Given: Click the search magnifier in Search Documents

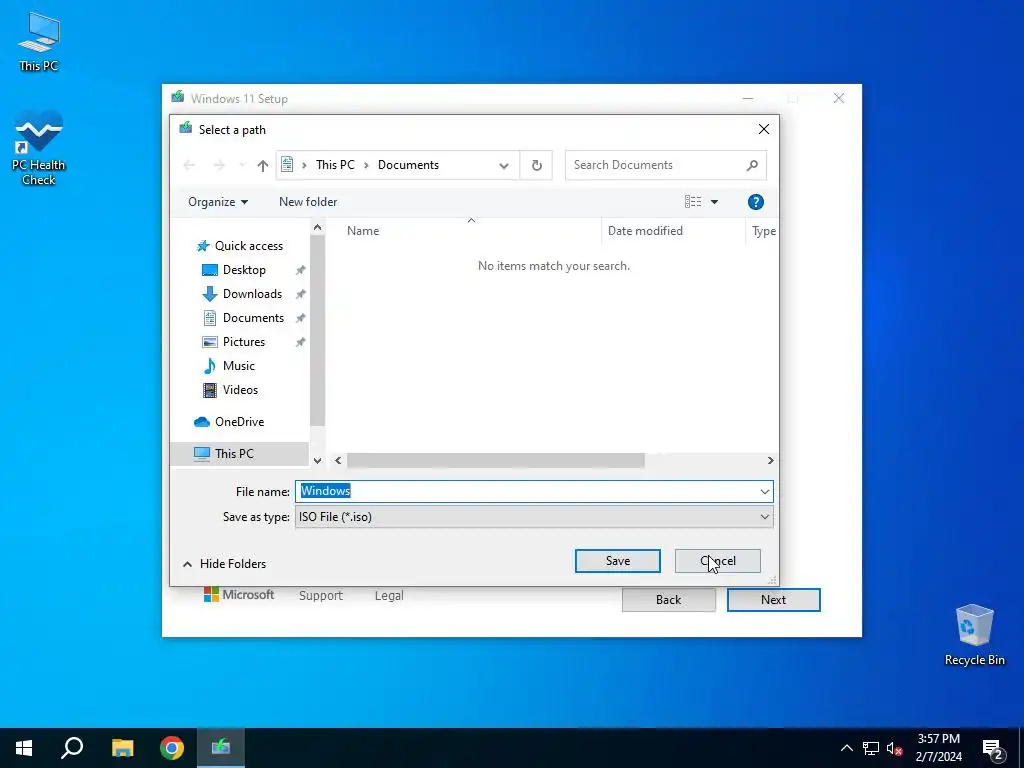Looking at the screenshot, I should pos(752,165).
